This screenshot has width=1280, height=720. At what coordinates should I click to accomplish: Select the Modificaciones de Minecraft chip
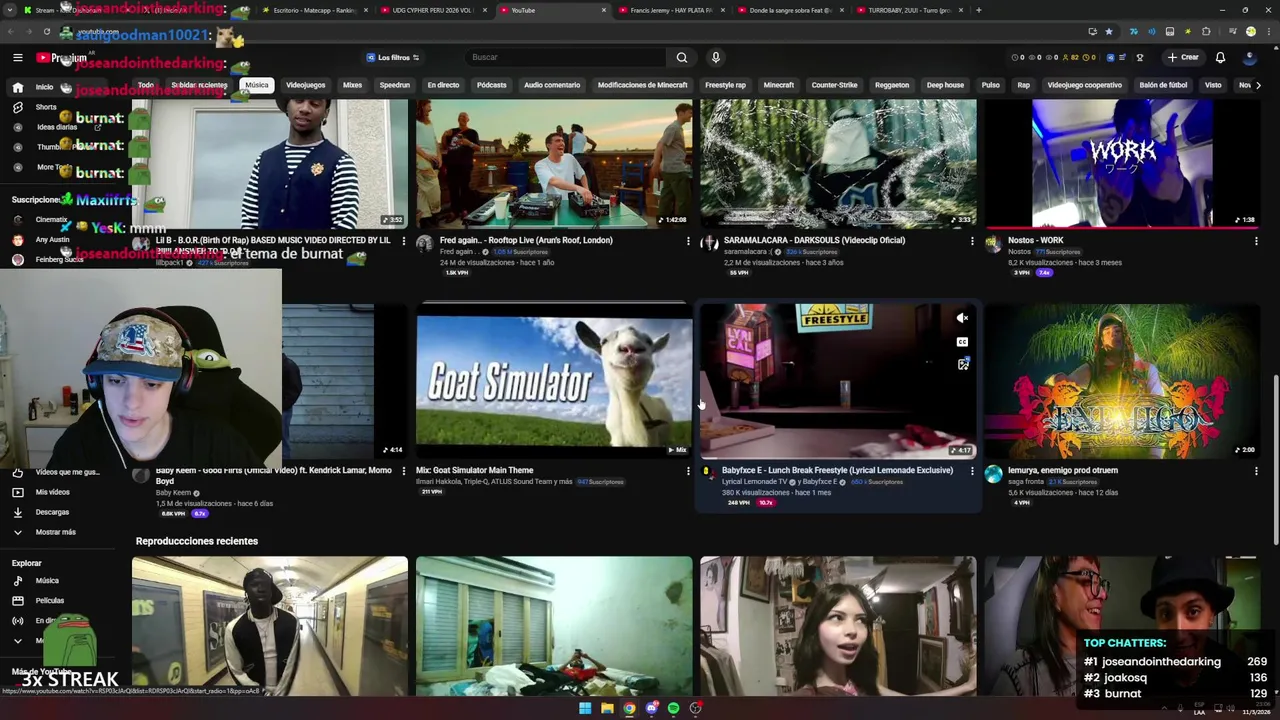(x=642, y=85)
